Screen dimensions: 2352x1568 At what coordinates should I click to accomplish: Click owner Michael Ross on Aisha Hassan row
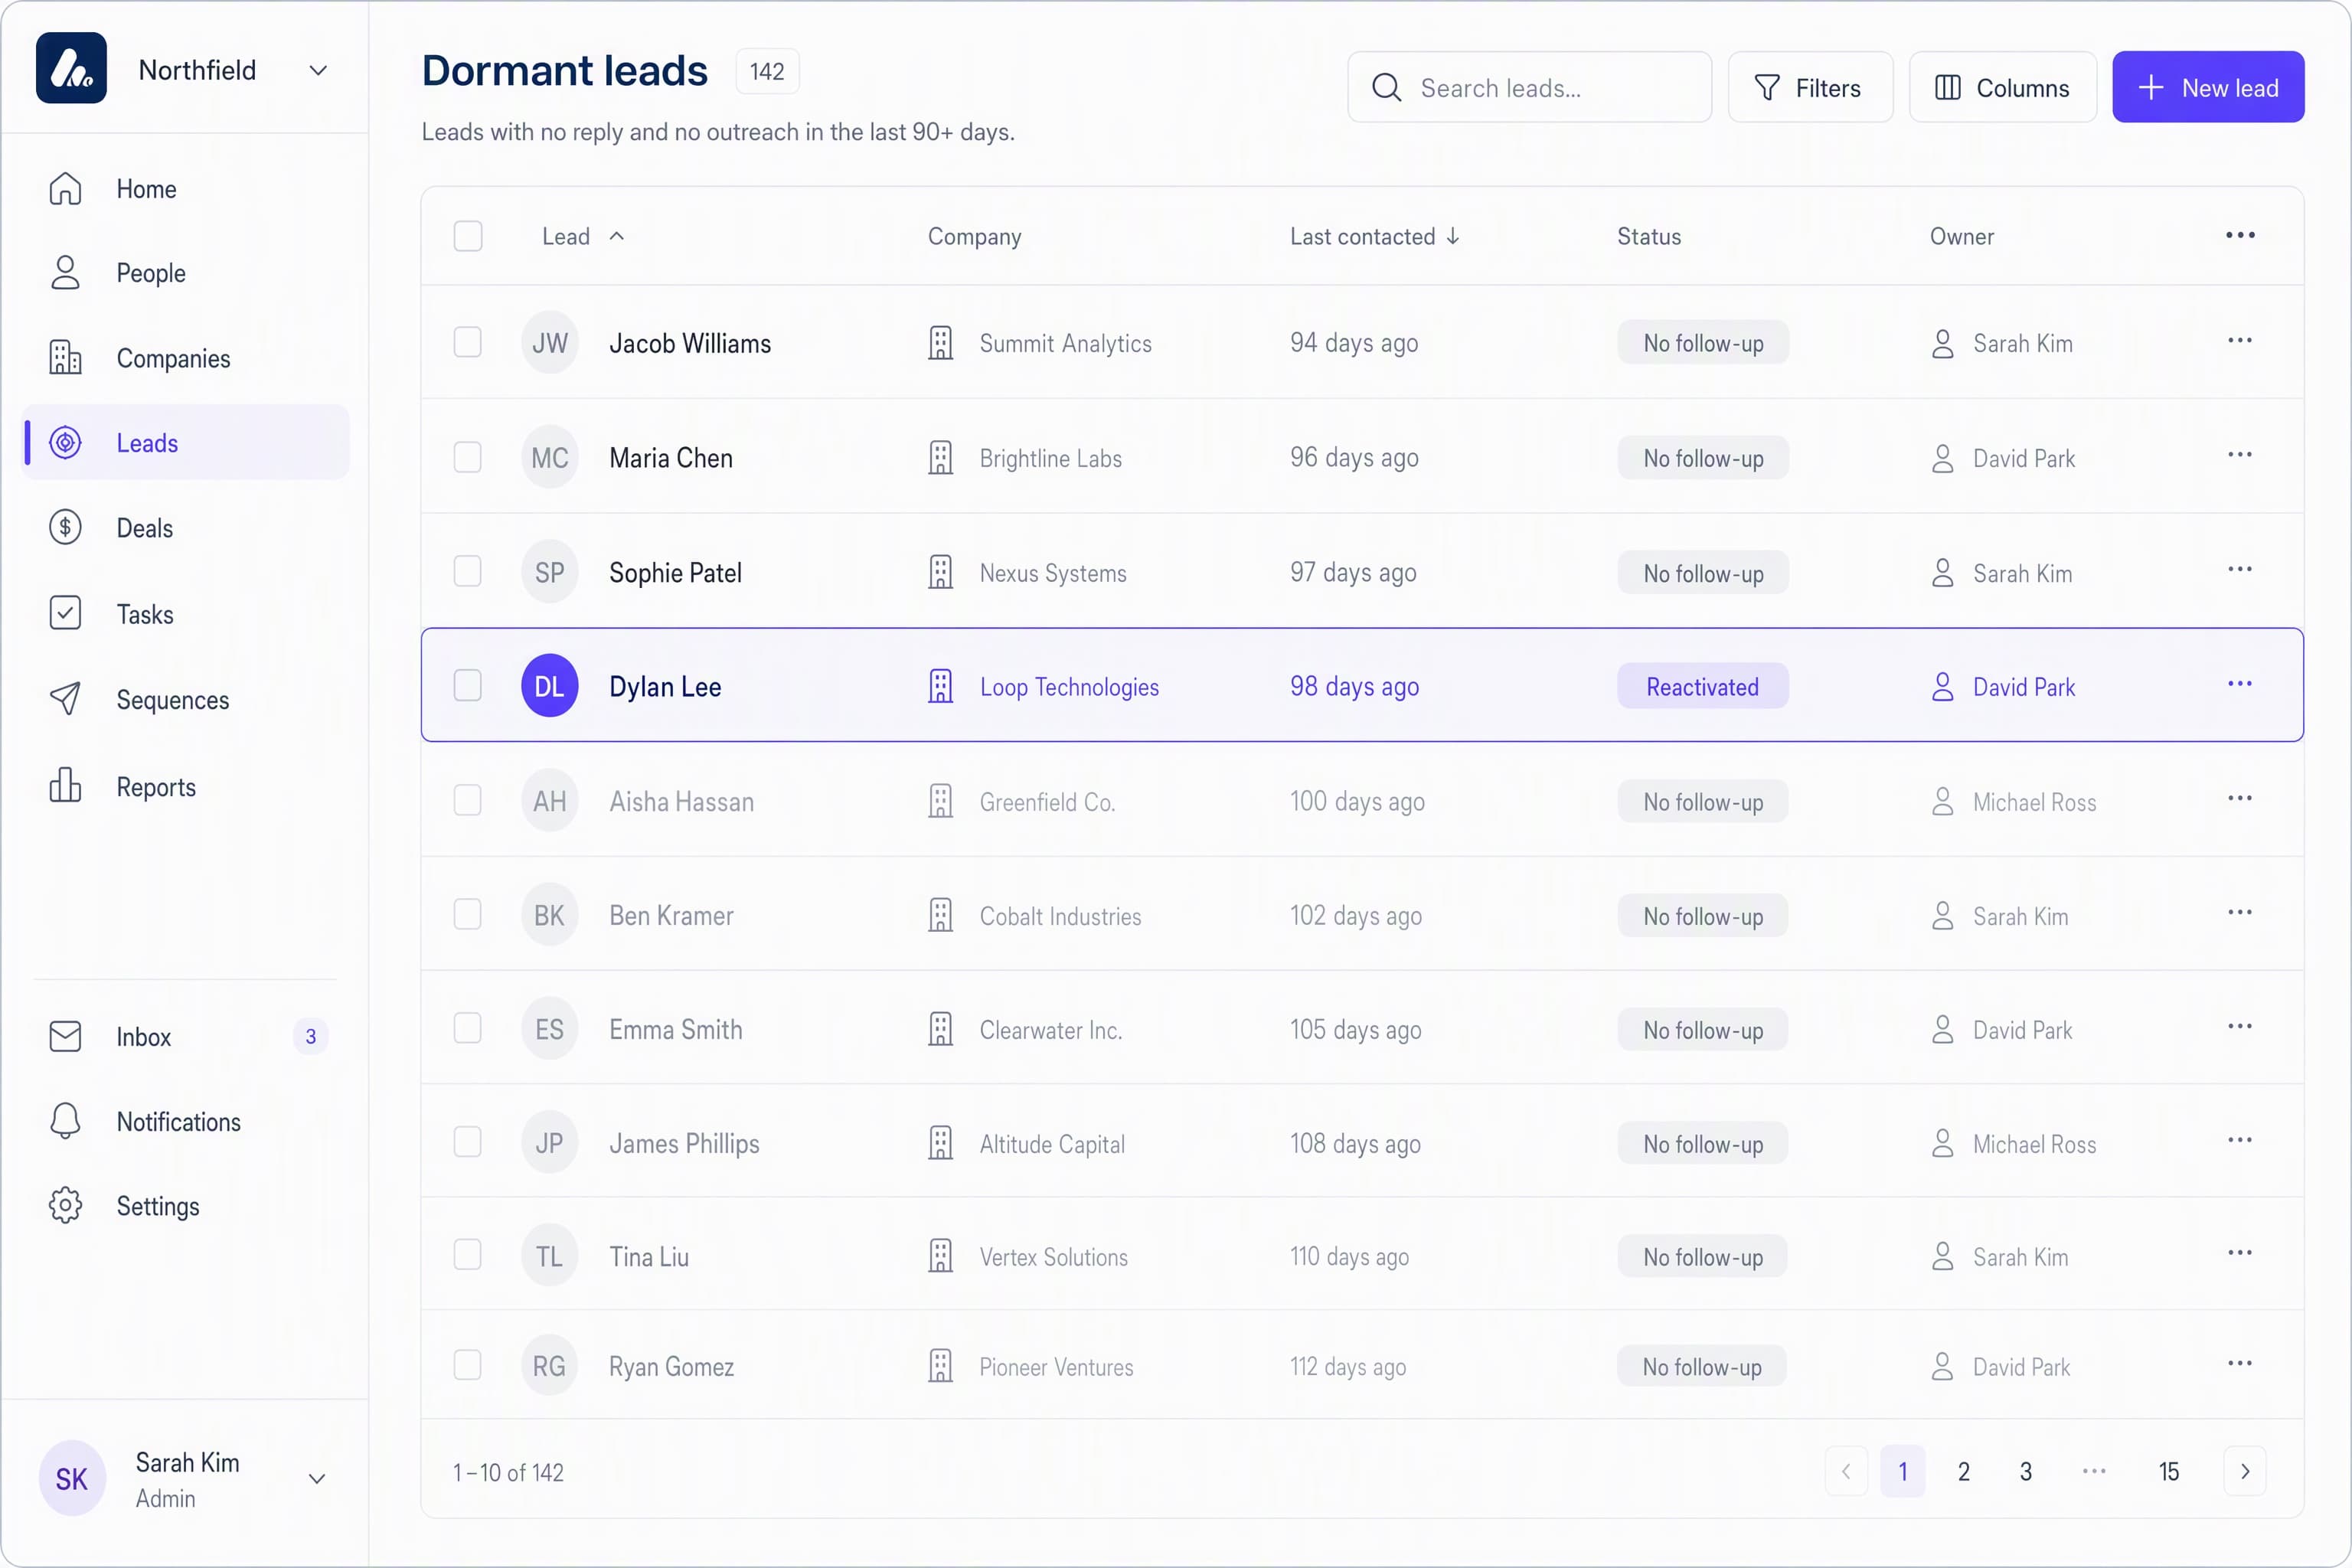click(2034, 802)
